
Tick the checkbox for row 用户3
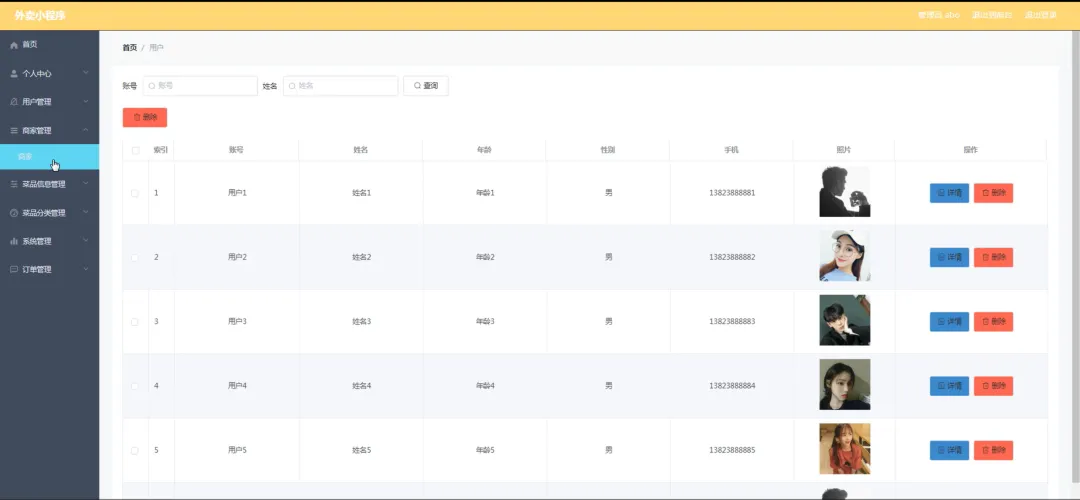point(135,322)
